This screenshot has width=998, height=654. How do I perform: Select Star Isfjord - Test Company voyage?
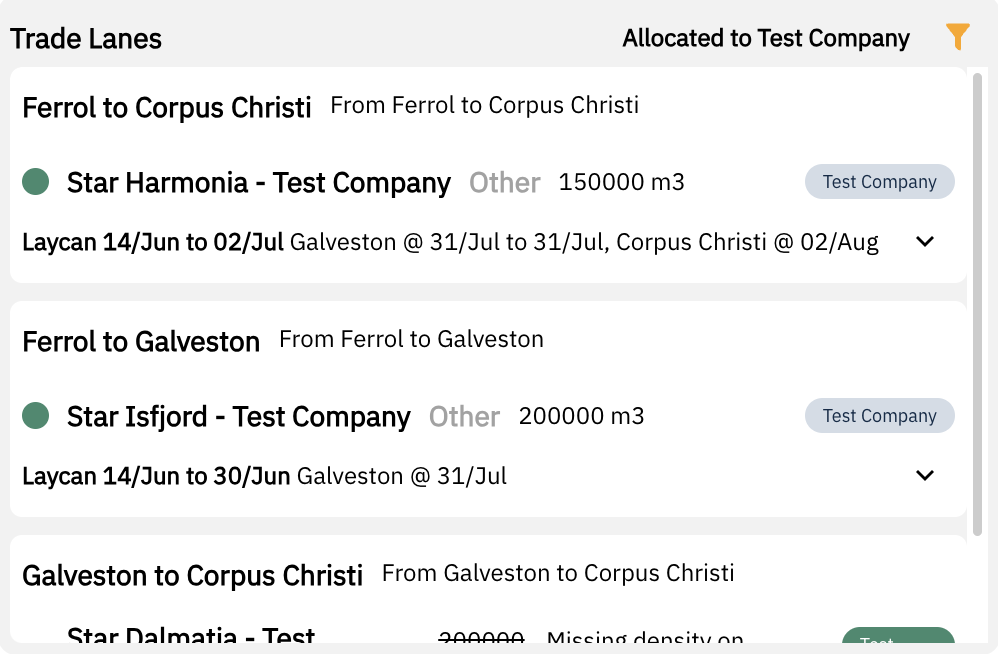238,417
